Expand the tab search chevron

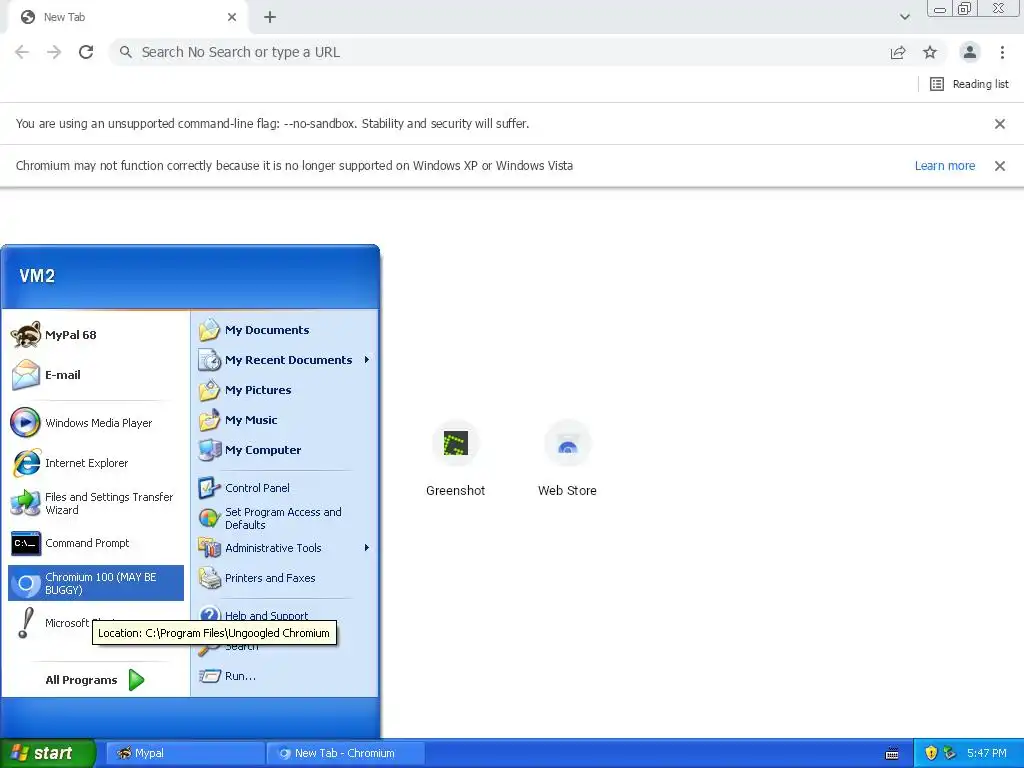(x=904, y=17)
